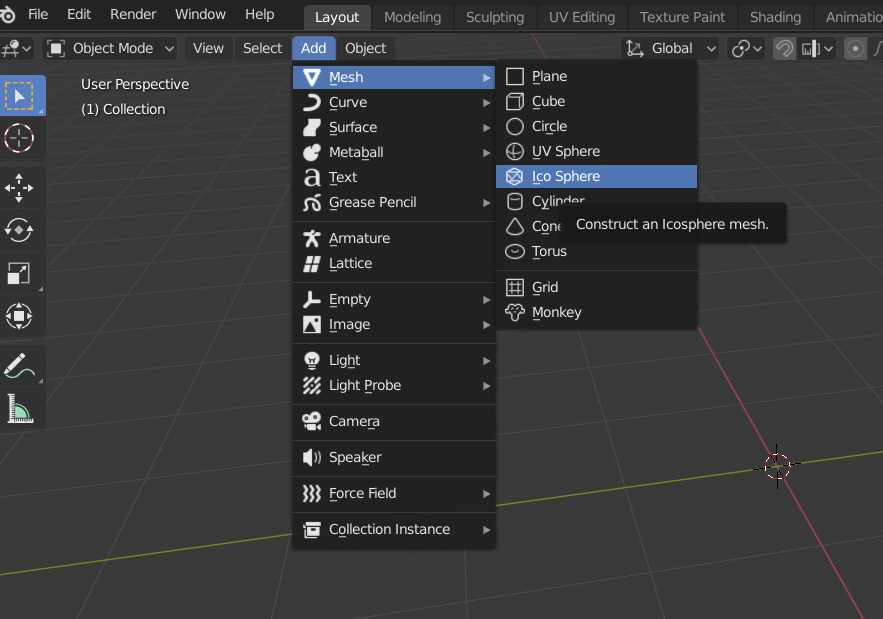Switch to the Select Box tool

[x=20, y=96]
